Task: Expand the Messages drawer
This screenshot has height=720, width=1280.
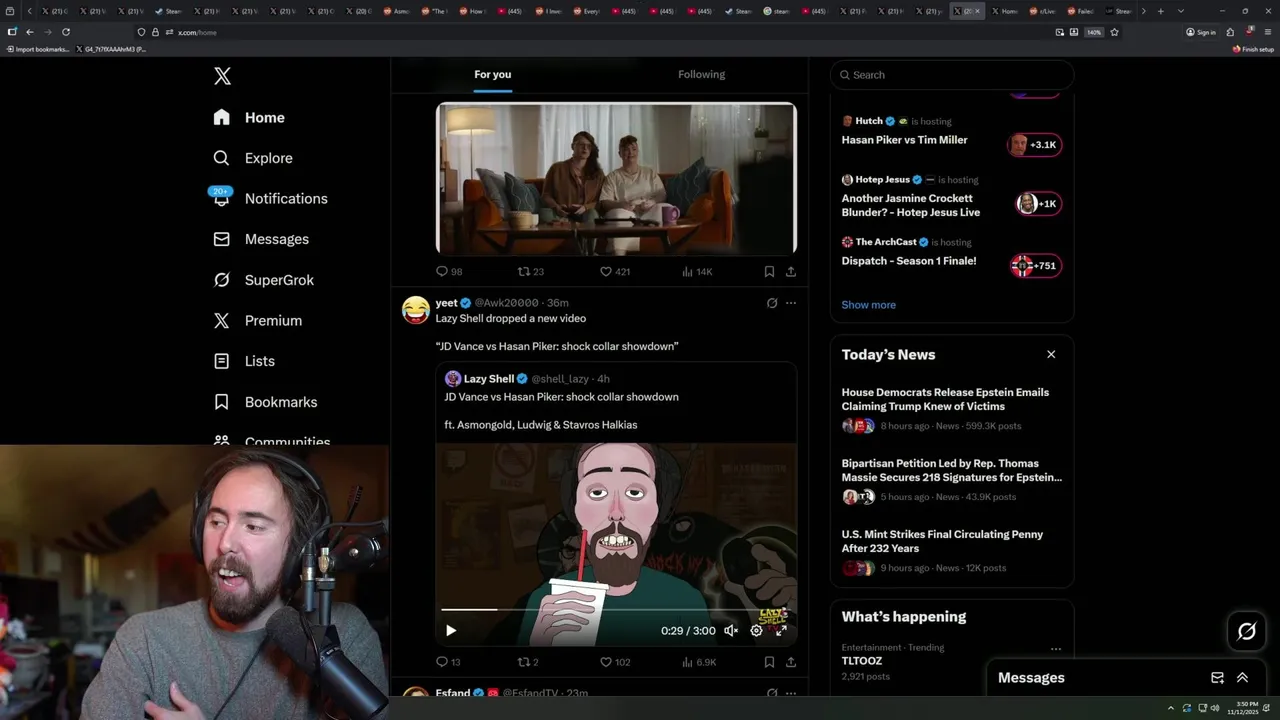Action: [x=1242, y=678]
